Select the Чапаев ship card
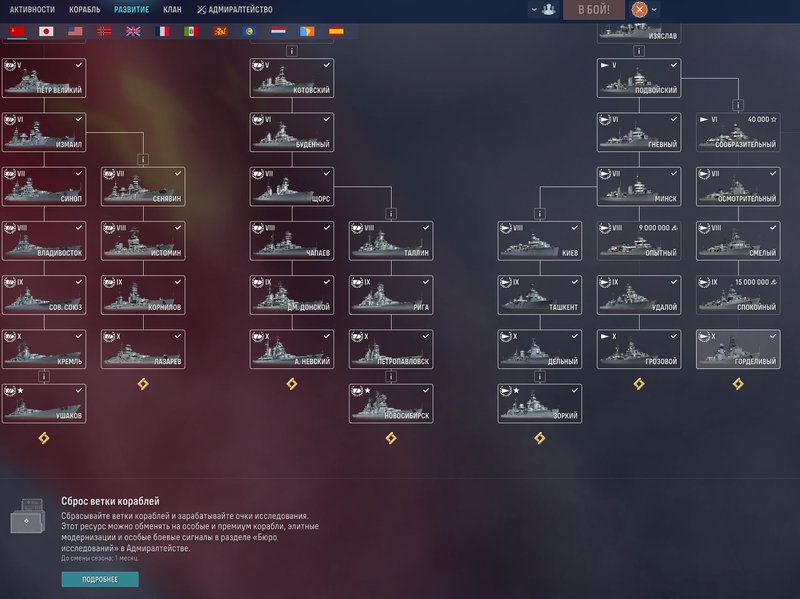 [x=292, y=241]
